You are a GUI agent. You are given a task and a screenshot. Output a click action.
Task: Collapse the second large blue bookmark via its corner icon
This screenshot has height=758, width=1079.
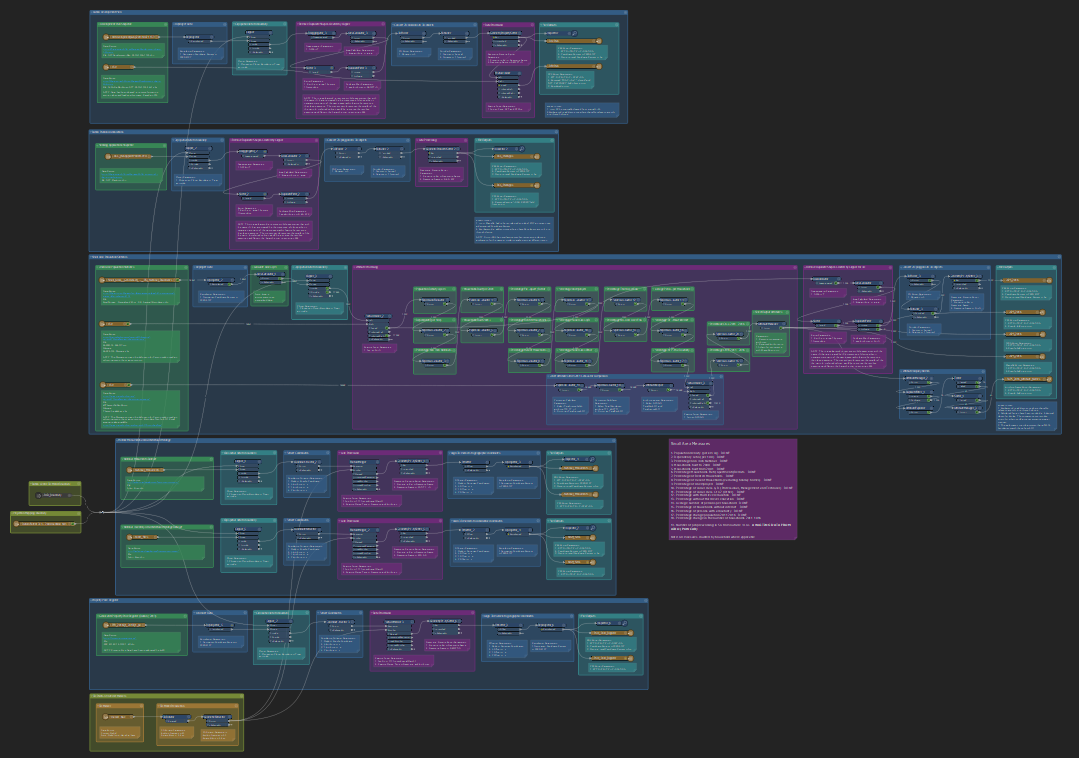coord(556,131)
